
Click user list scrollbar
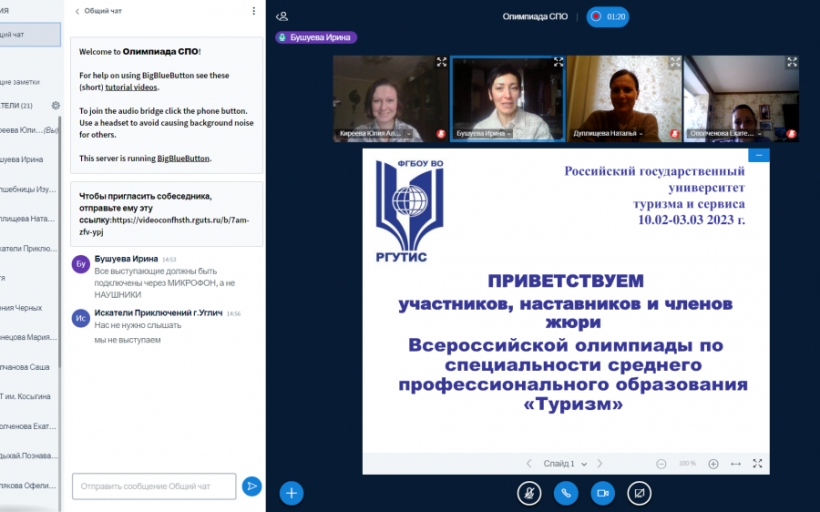click(x=60, y=241)
